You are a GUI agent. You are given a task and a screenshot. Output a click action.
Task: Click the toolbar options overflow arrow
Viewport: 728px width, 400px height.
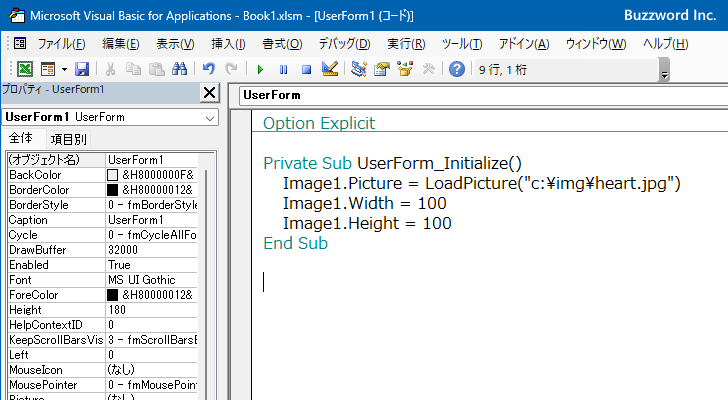pos(664,70)
